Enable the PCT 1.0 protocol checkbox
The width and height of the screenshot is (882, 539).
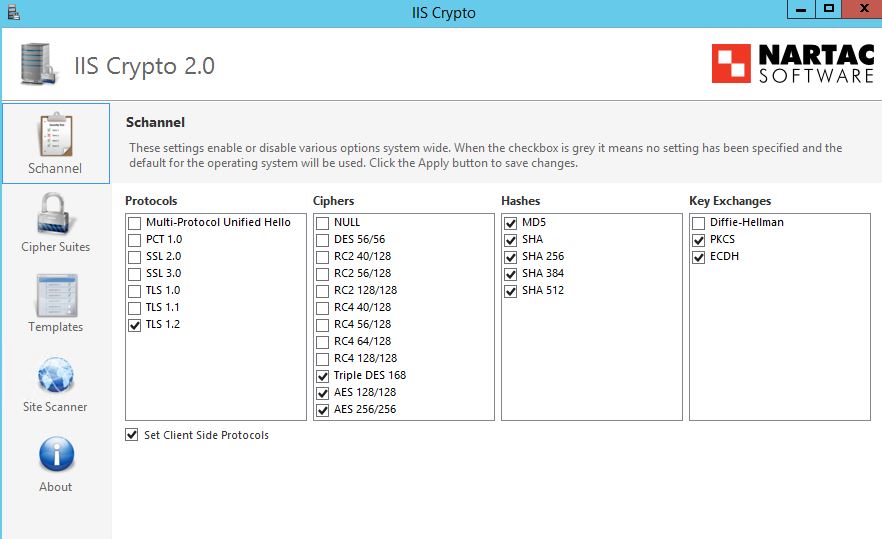[134, 240]
